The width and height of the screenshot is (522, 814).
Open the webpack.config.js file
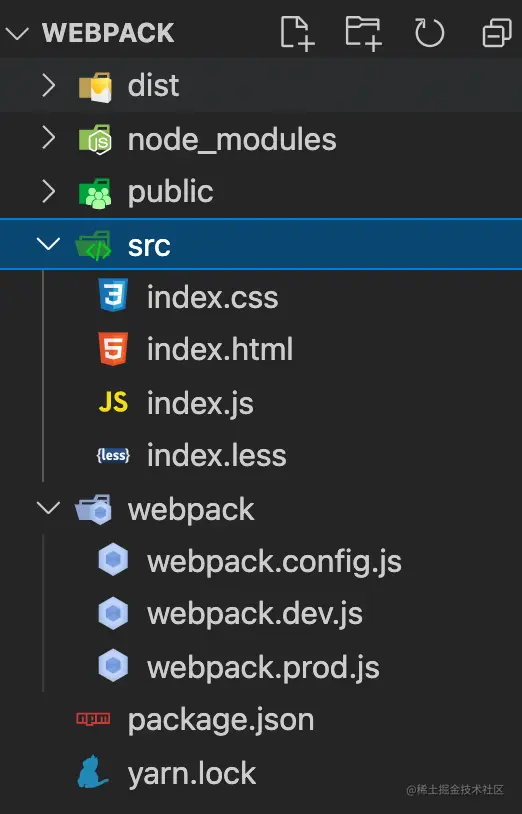274,563
